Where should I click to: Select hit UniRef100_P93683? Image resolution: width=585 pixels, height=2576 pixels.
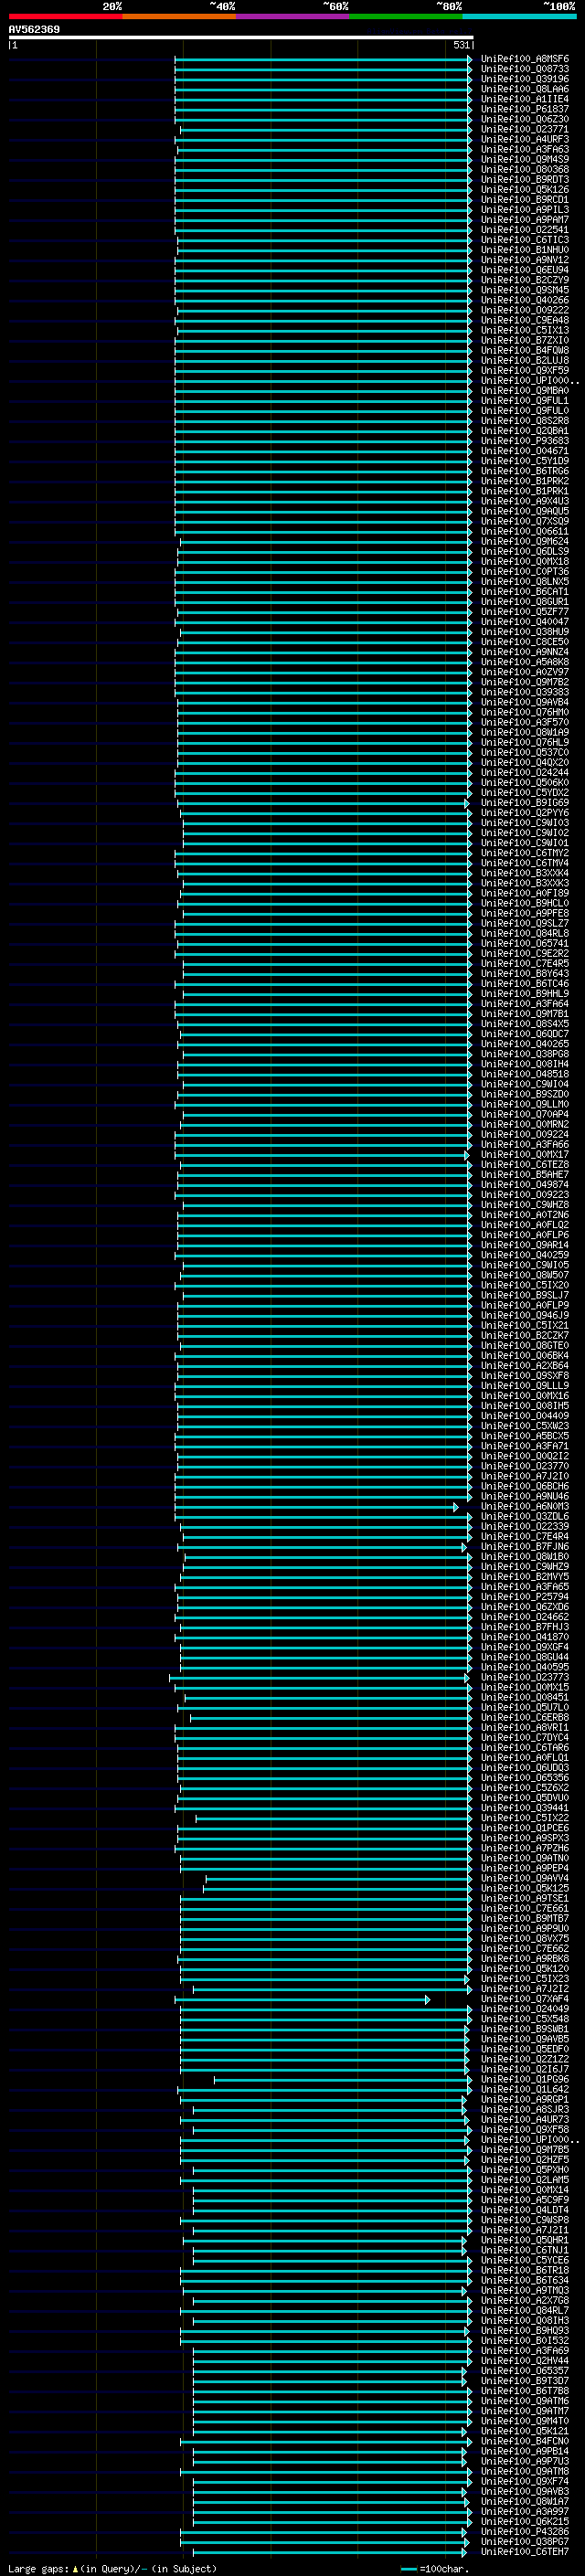pos(525,441)
